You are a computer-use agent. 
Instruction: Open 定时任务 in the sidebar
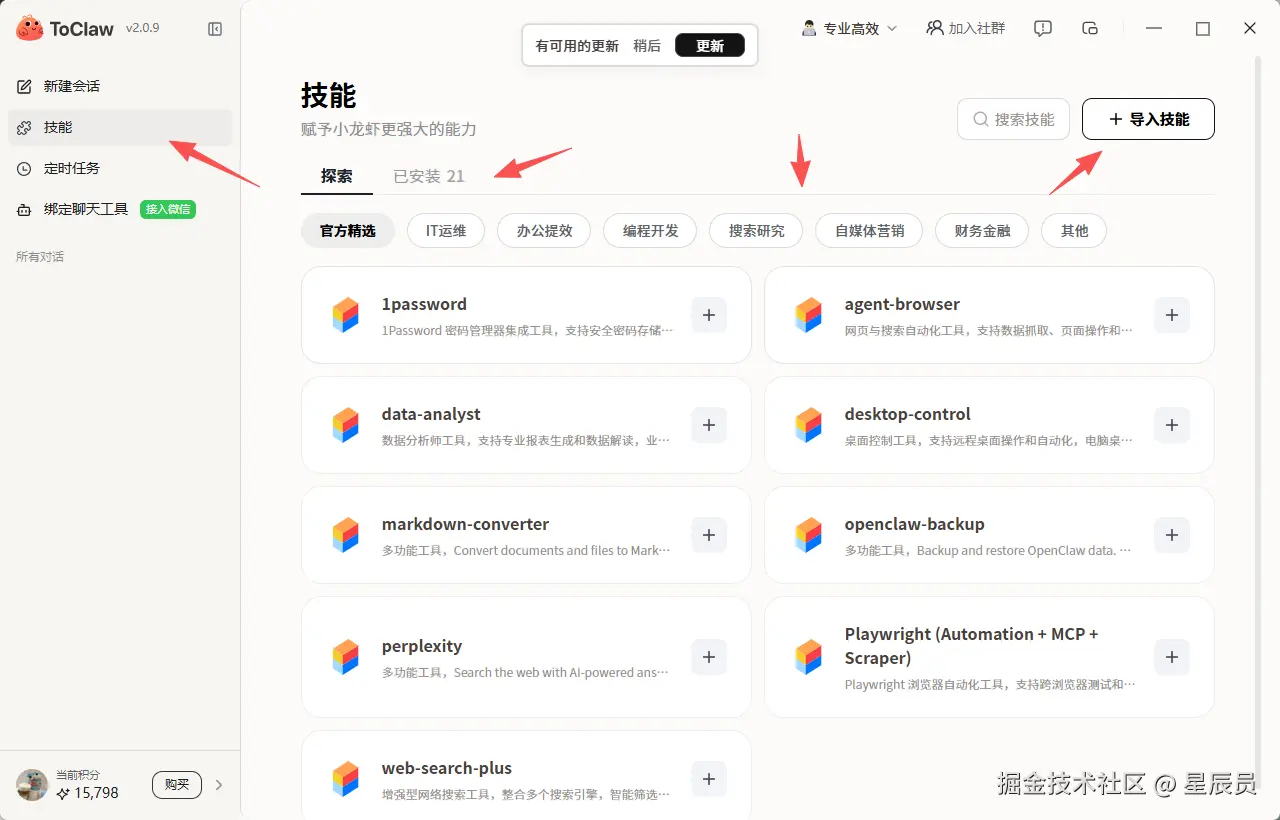[120, 168]
